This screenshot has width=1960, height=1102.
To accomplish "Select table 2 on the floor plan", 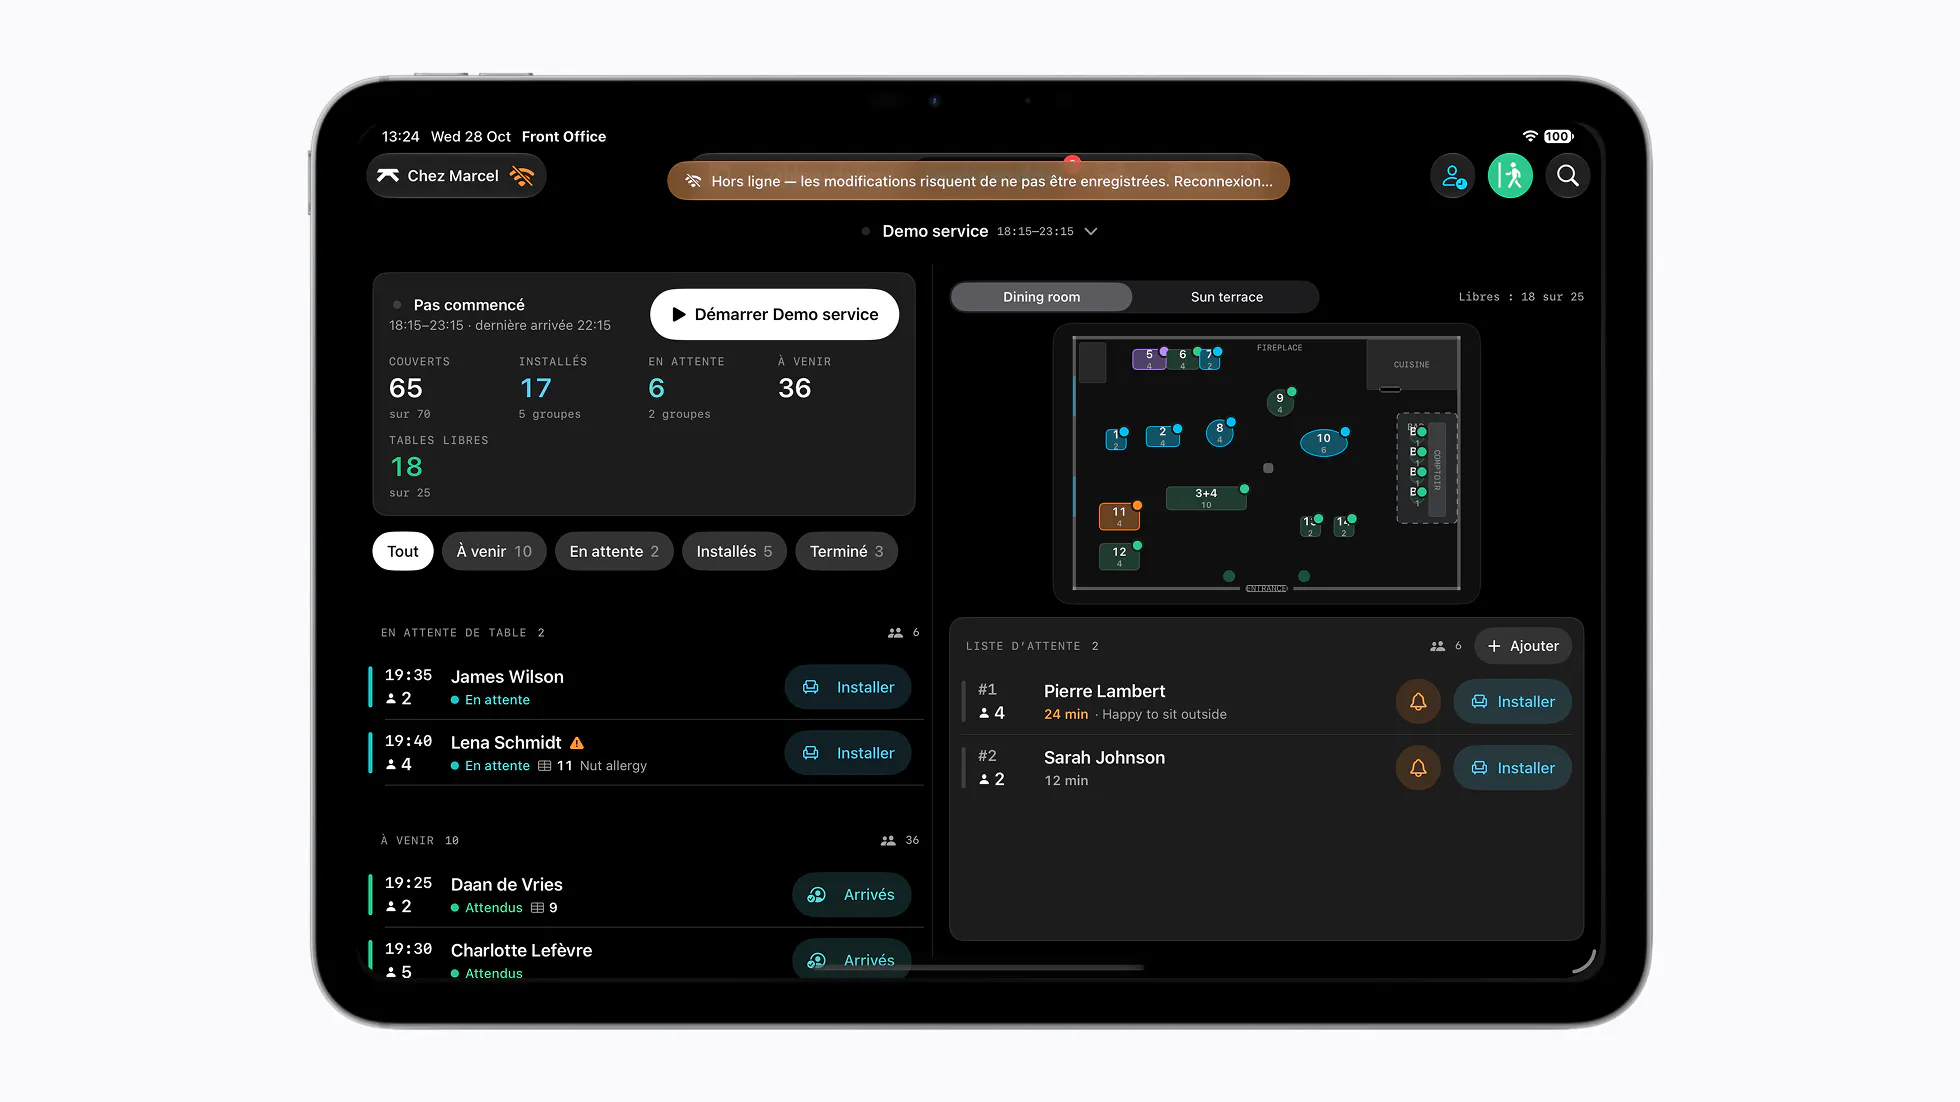I will click(x=1162, y=436).
